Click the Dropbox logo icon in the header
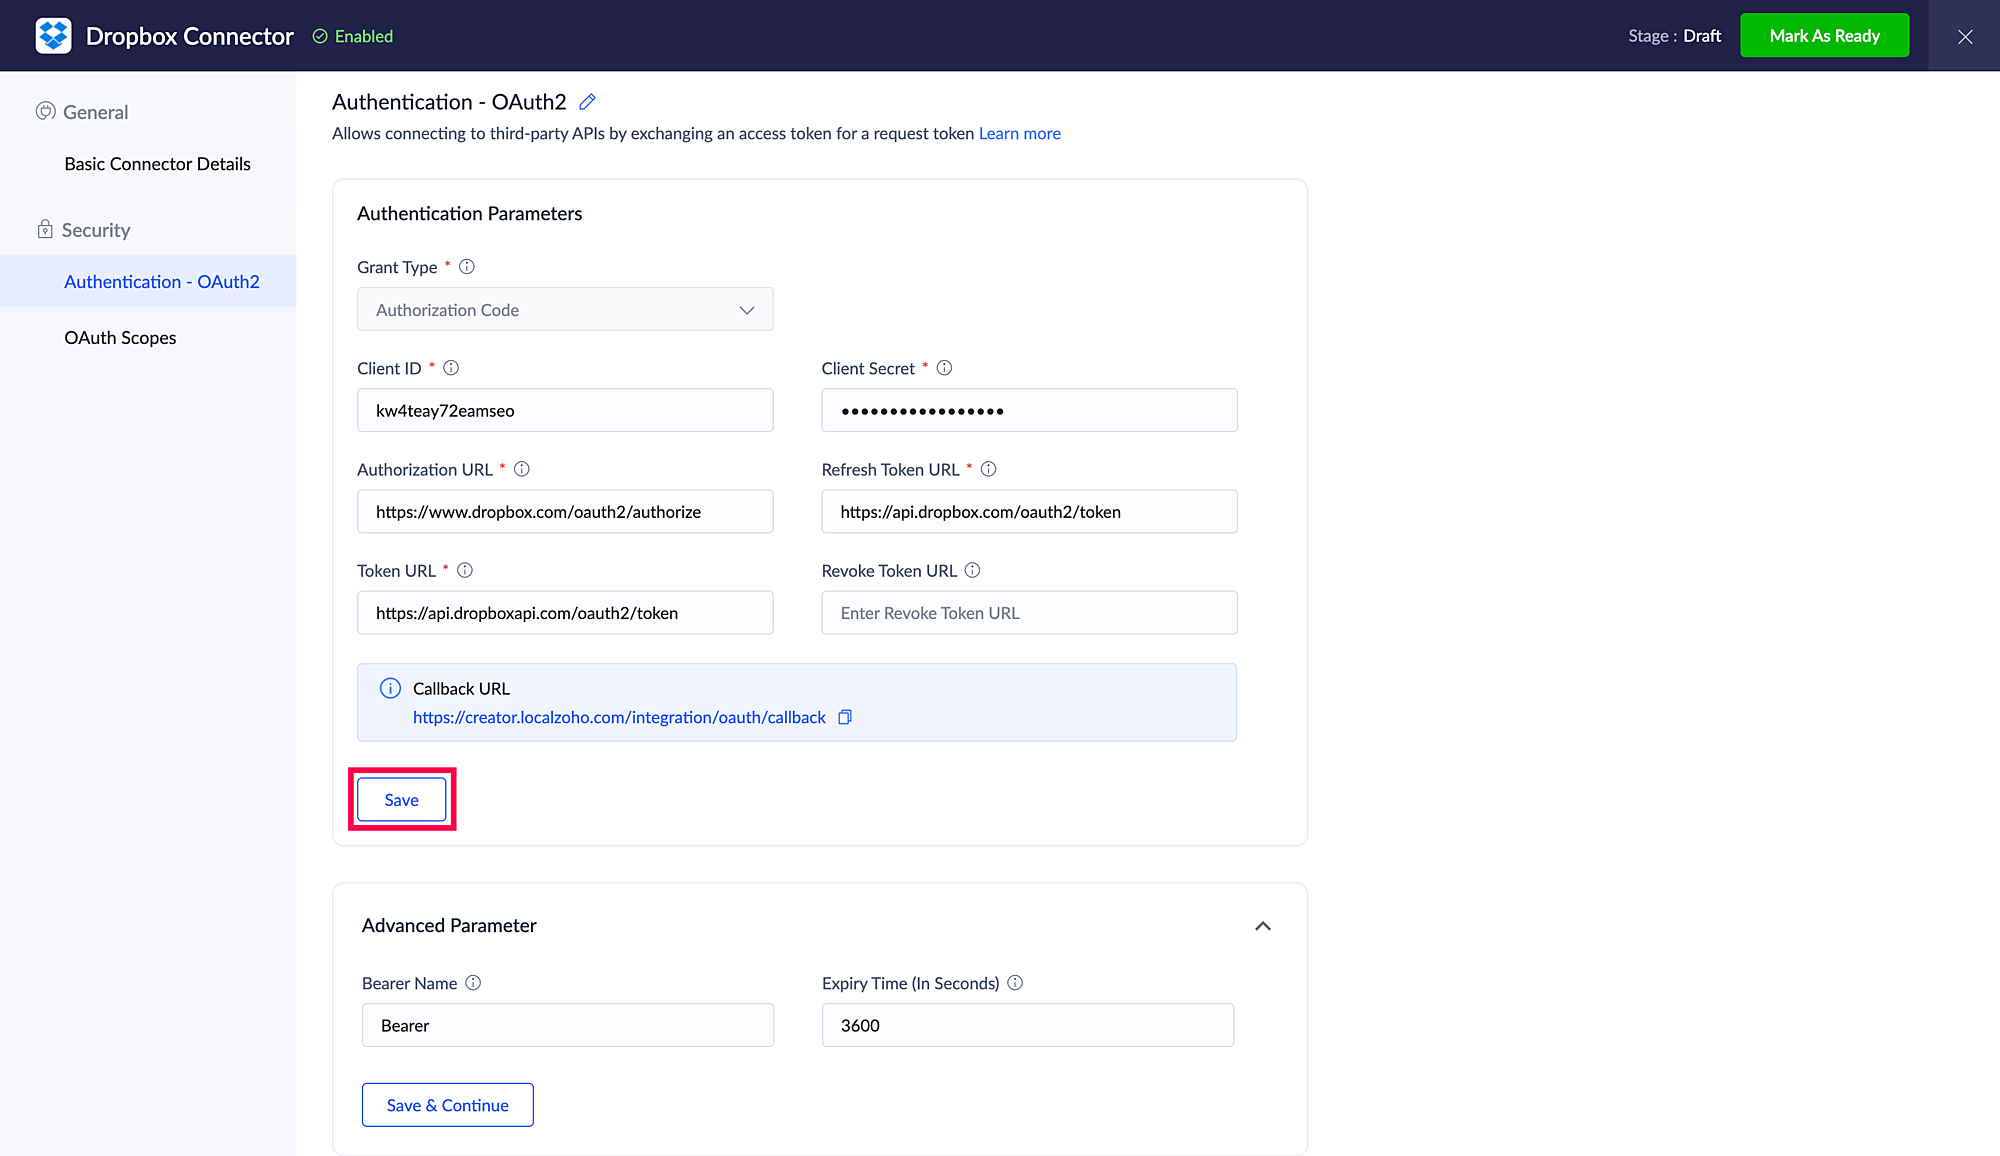This screenshot has width=2000, height=1156. [53, 36]
